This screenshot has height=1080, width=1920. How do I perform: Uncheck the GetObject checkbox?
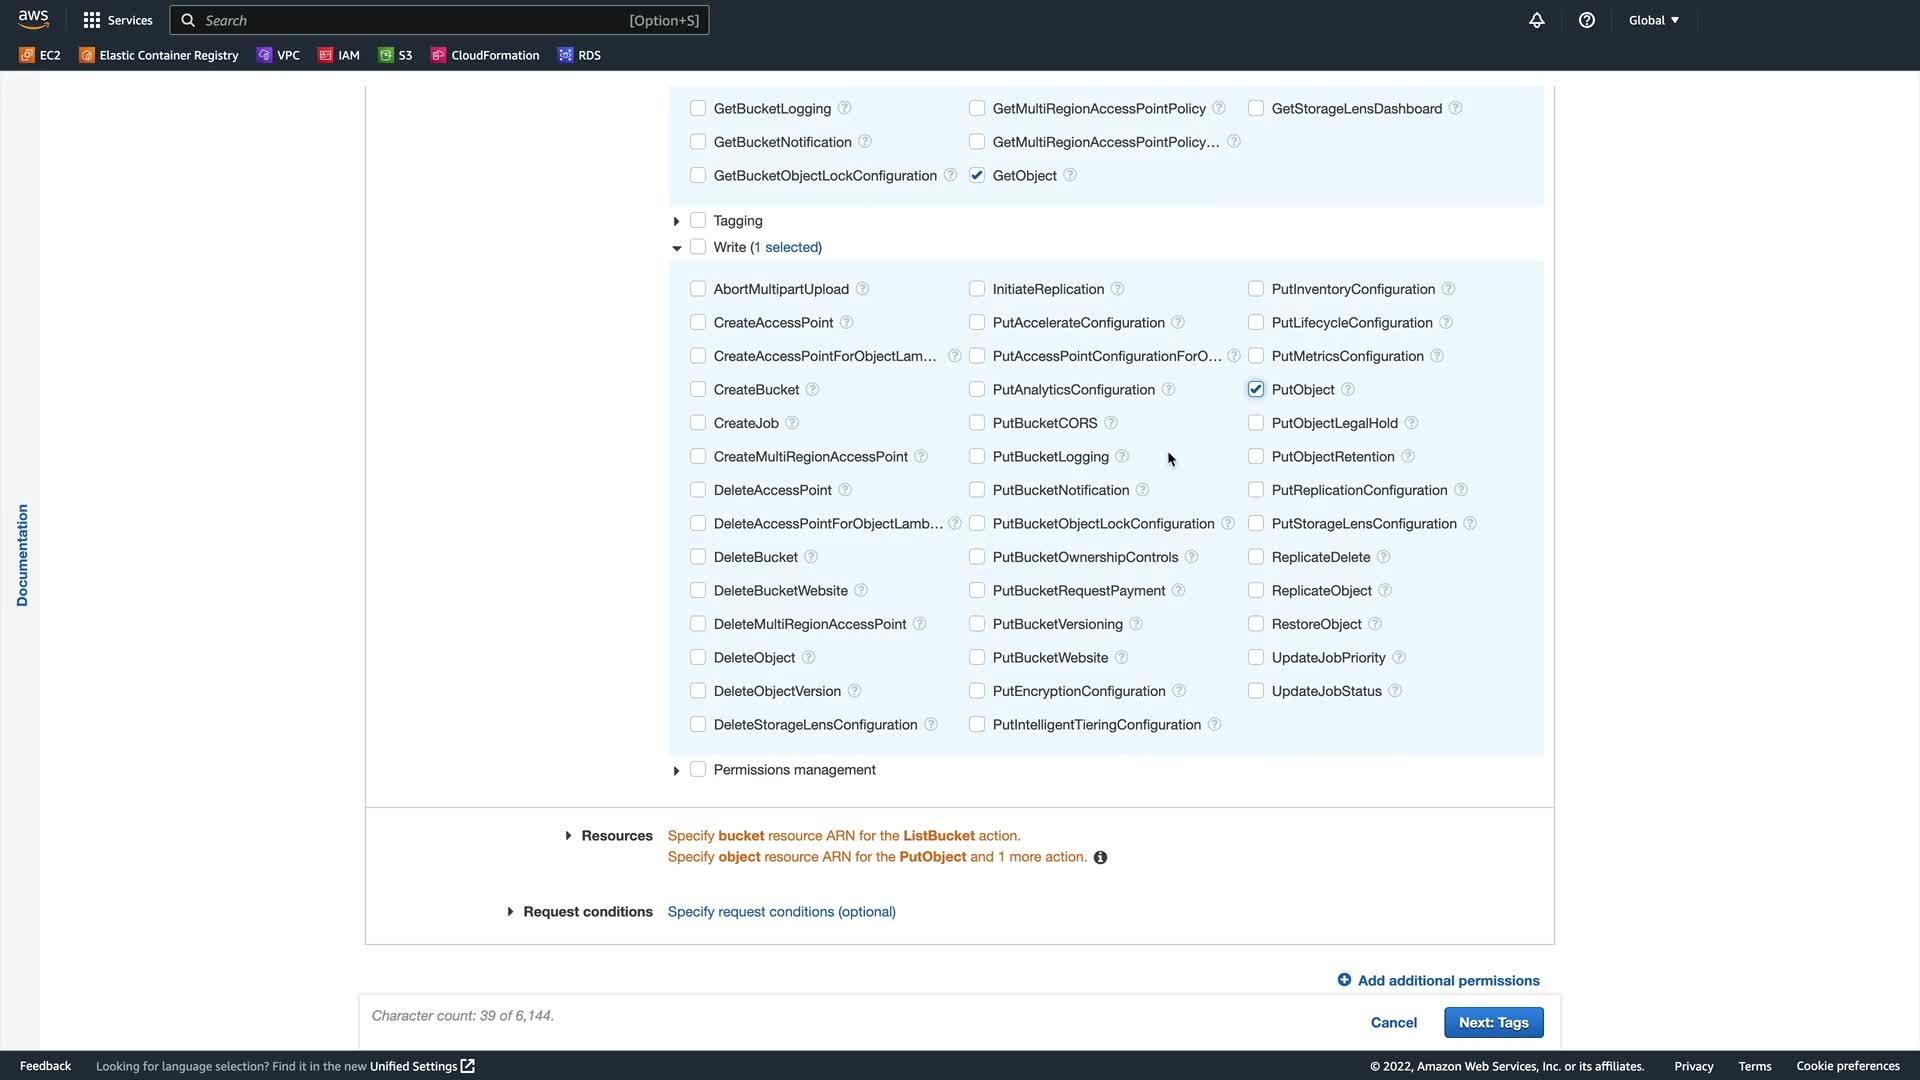(x=977, y=176)
